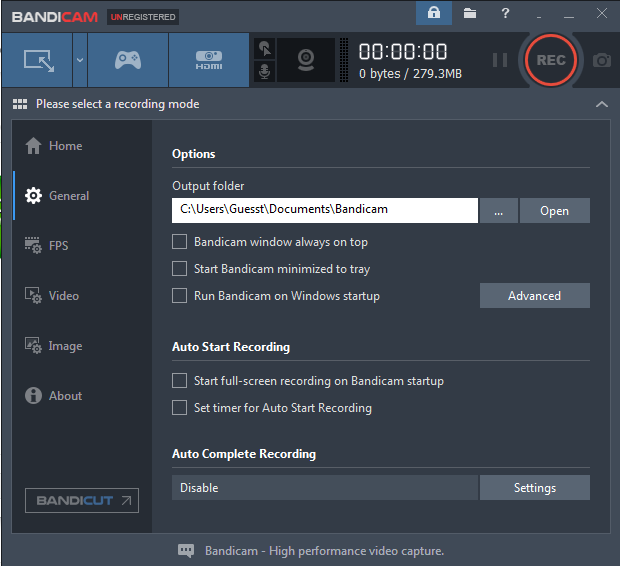Open Advanced options button
Viewport: 620px width, 566px height.
pyautogui.click(x=535, y=295)
